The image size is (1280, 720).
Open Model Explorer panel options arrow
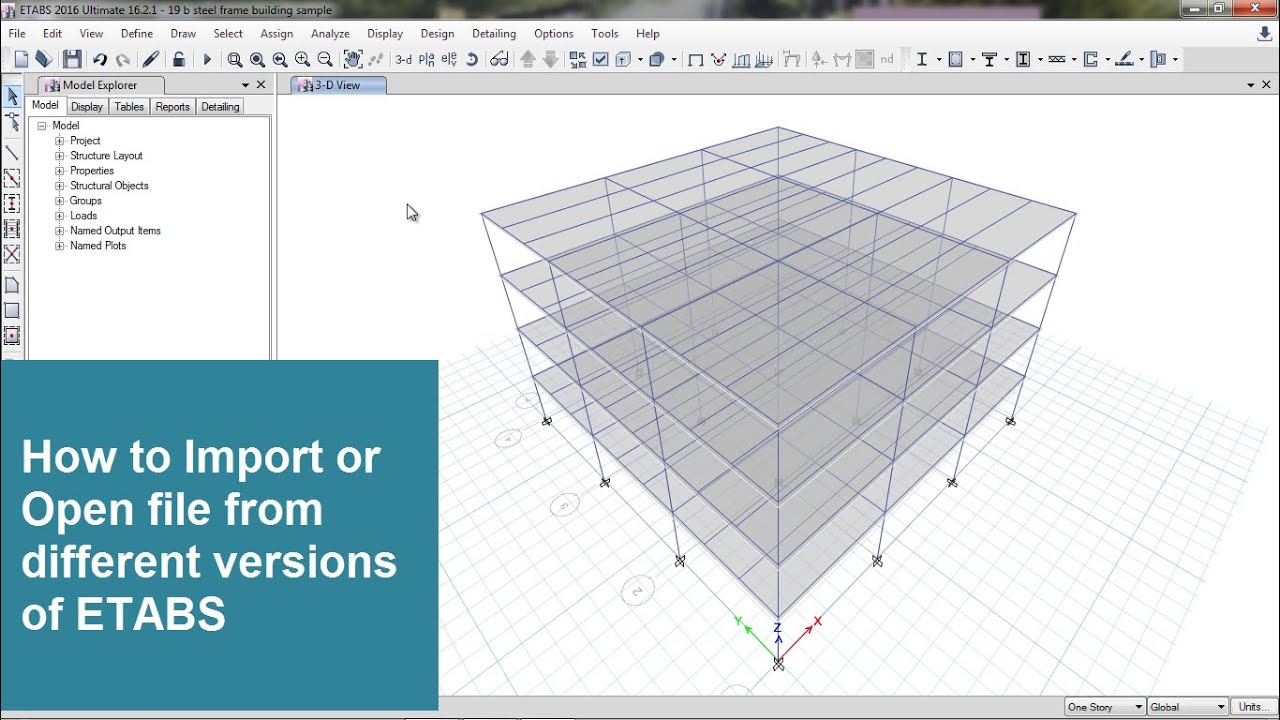tap(245, 85)
